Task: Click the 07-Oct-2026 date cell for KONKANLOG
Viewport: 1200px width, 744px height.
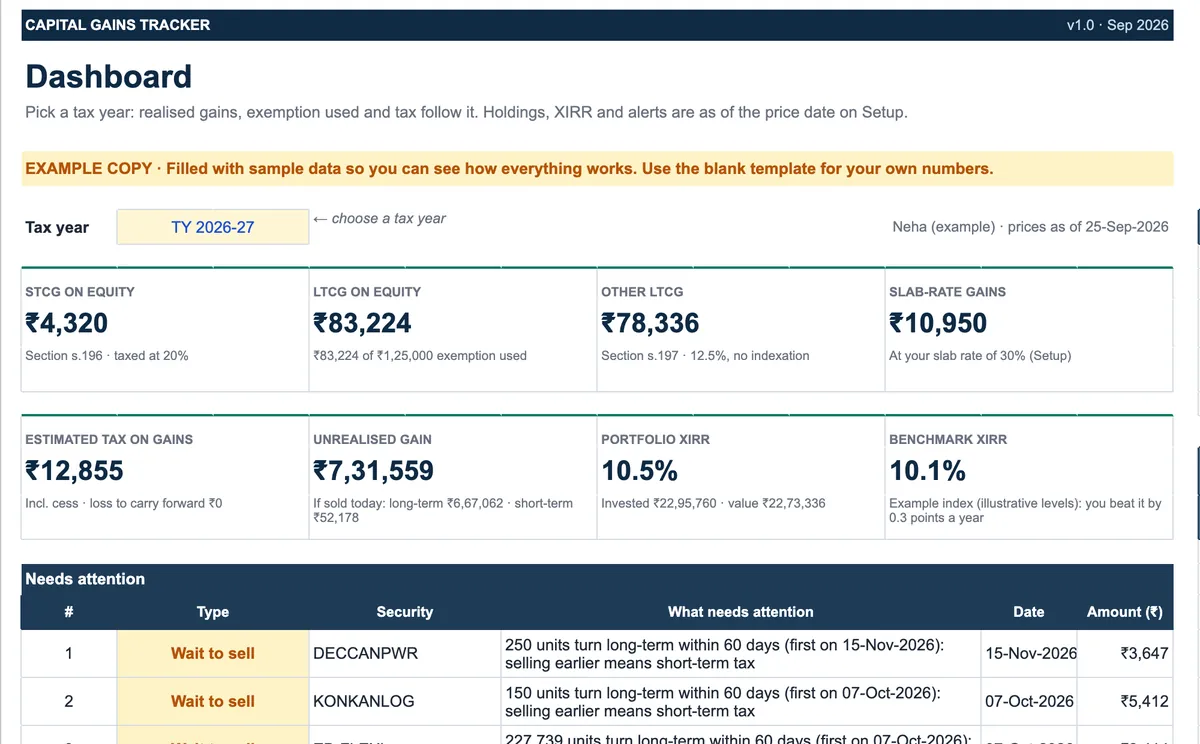Action: coord(1030,701)
